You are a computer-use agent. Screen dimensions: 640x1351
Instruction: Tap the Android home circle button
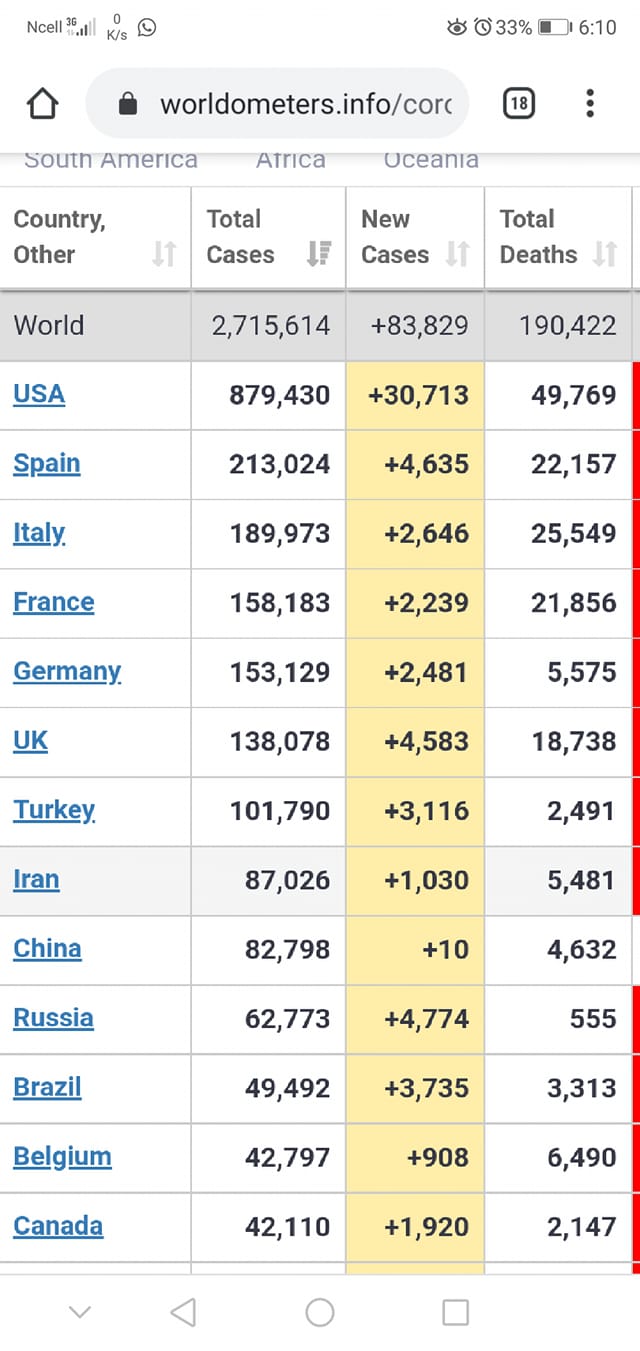click(x=320, y=1312)
